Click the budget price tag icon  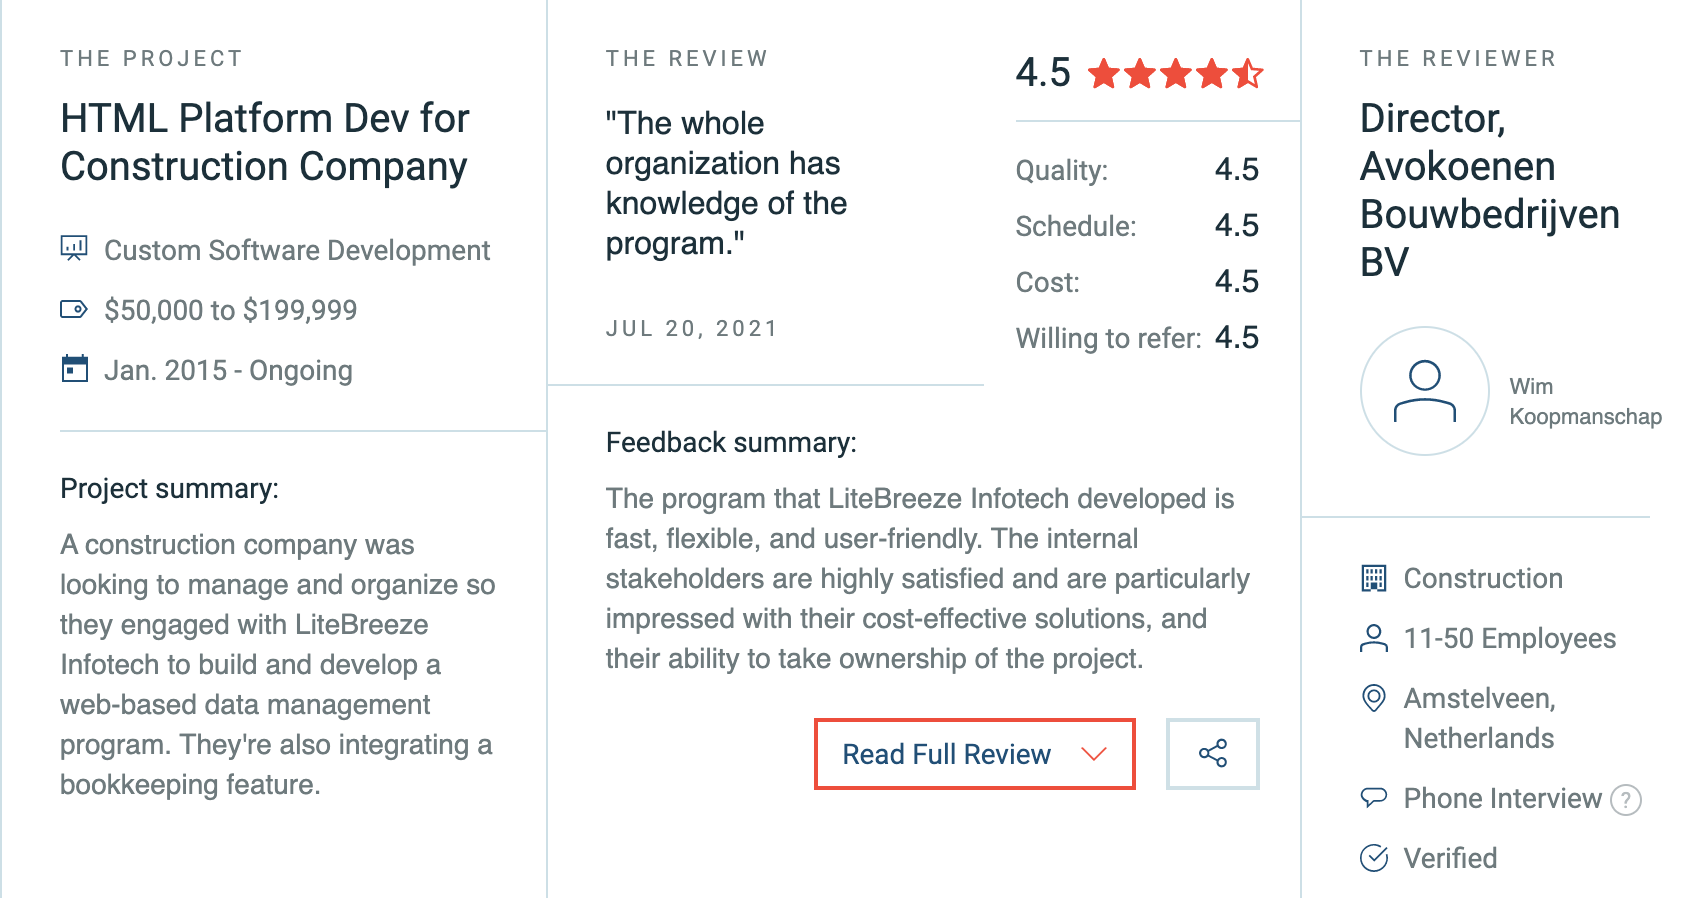(74, 309)
